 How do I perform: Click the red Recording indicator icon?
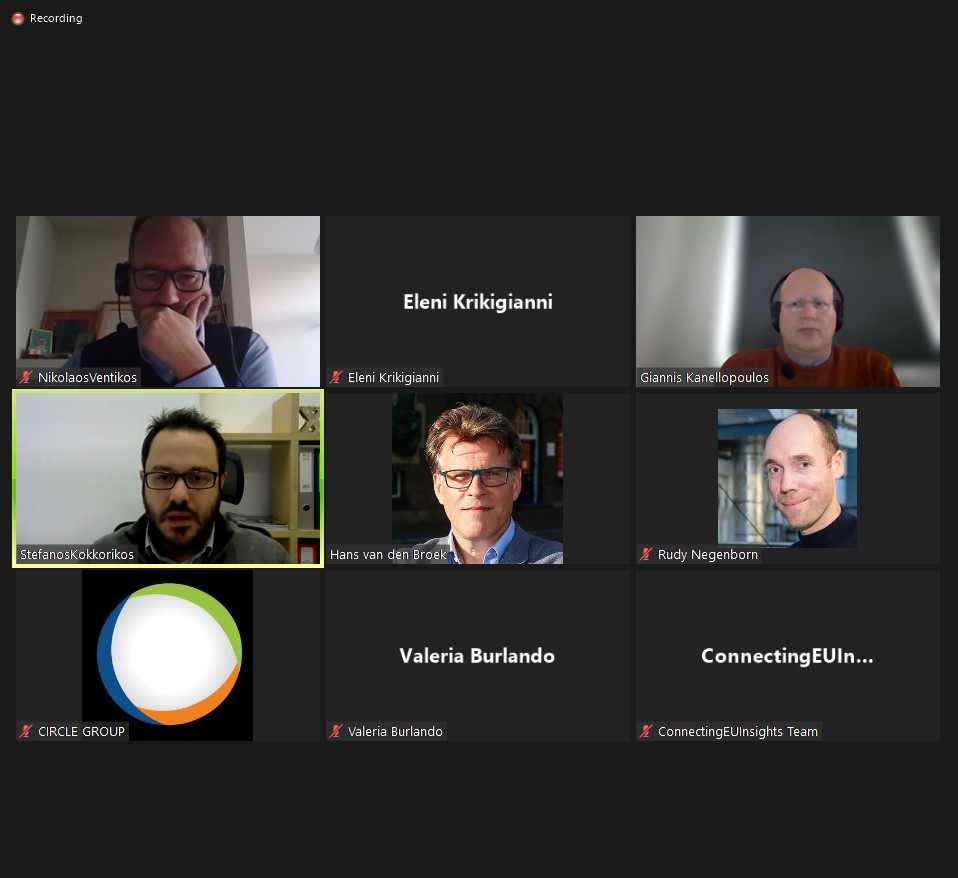click(x=18, y=18)
